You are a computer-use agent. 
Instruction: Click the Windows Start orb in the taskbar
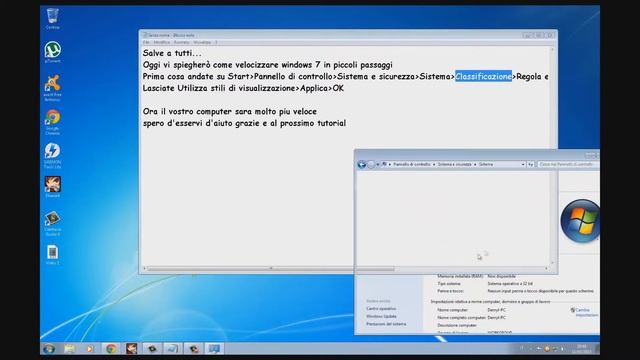(49, 349)
